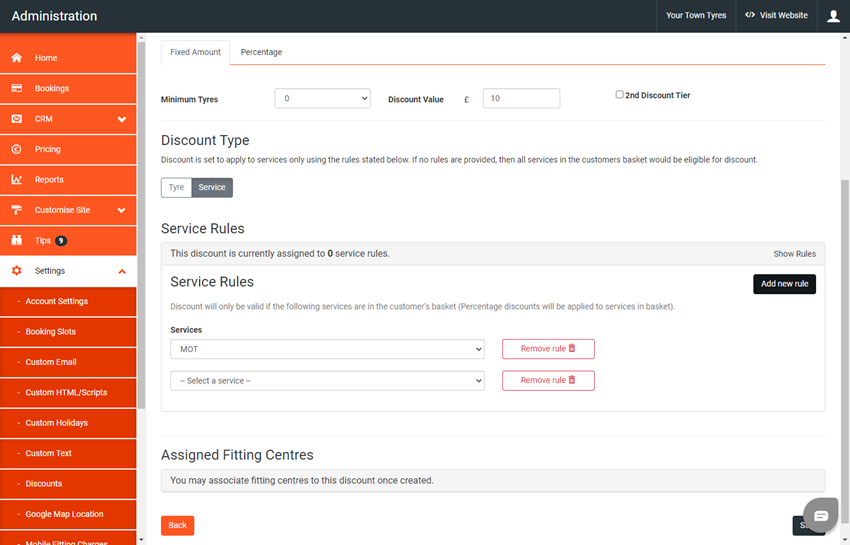This screenshot has width=850, height=545.
Task: Select the Service discount type toggle
Action: click(212, 187)
